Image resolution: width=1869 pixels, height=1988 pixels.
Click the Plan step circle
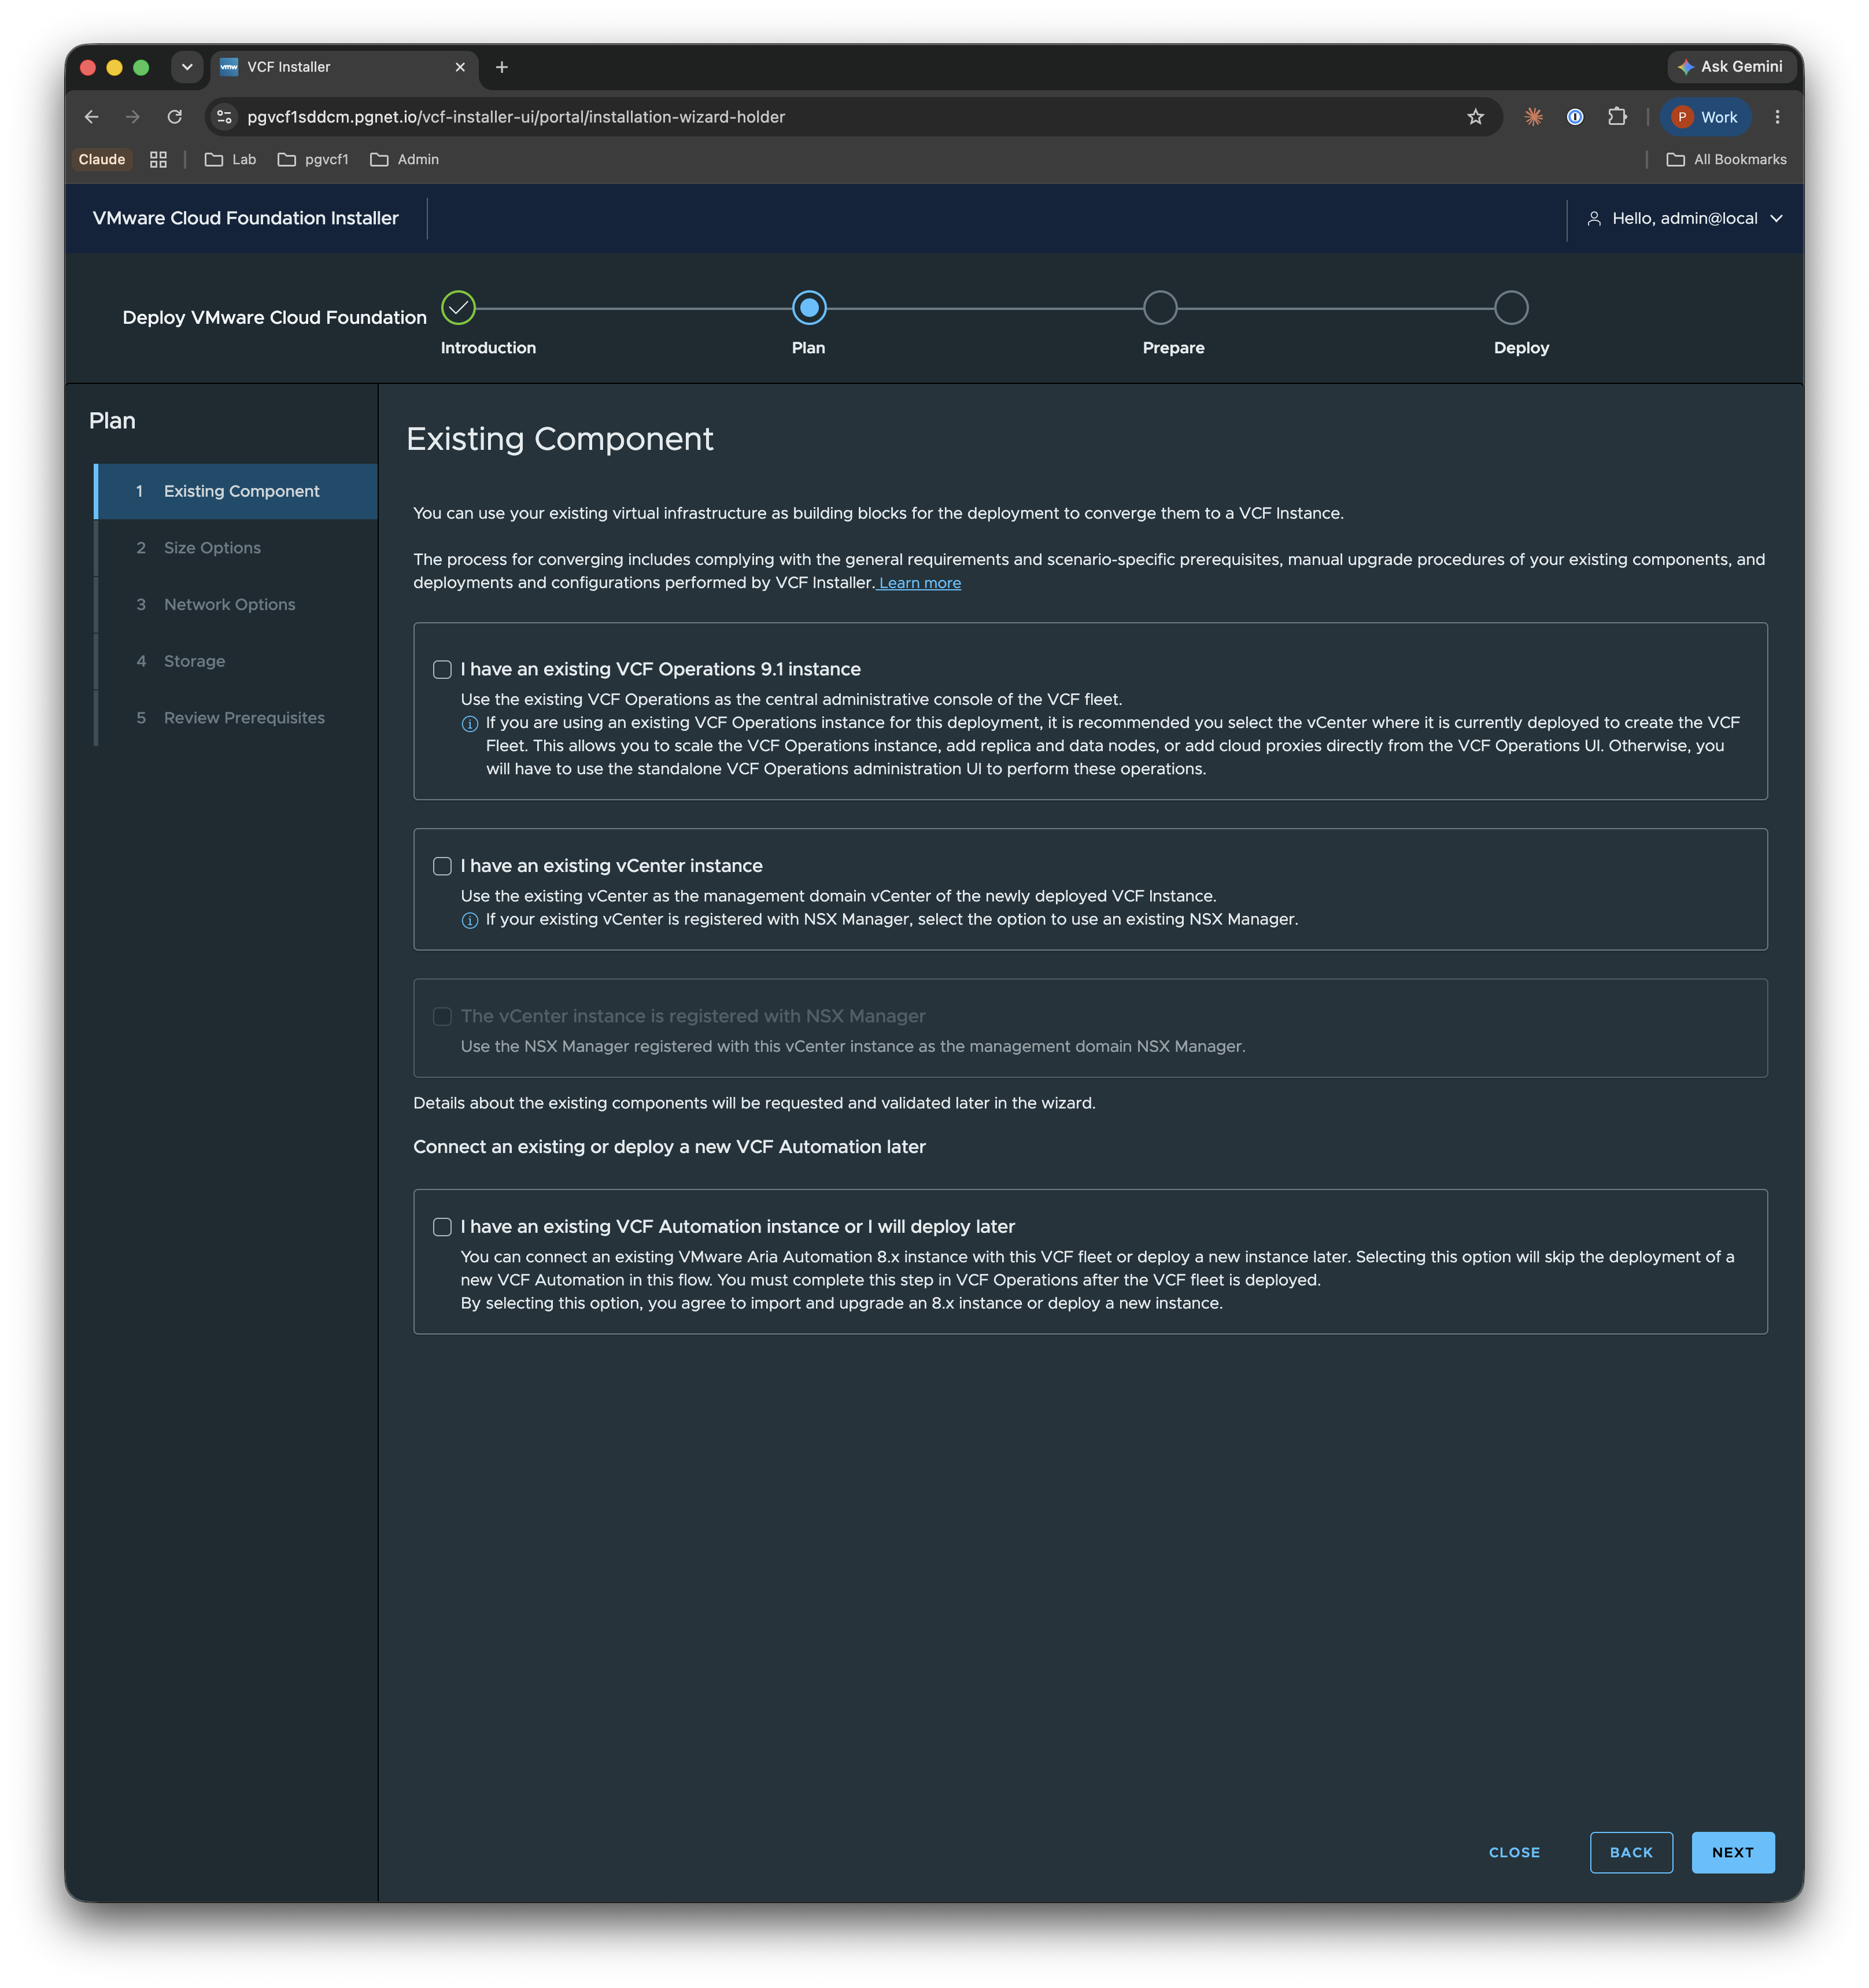[x=809, y=308]
